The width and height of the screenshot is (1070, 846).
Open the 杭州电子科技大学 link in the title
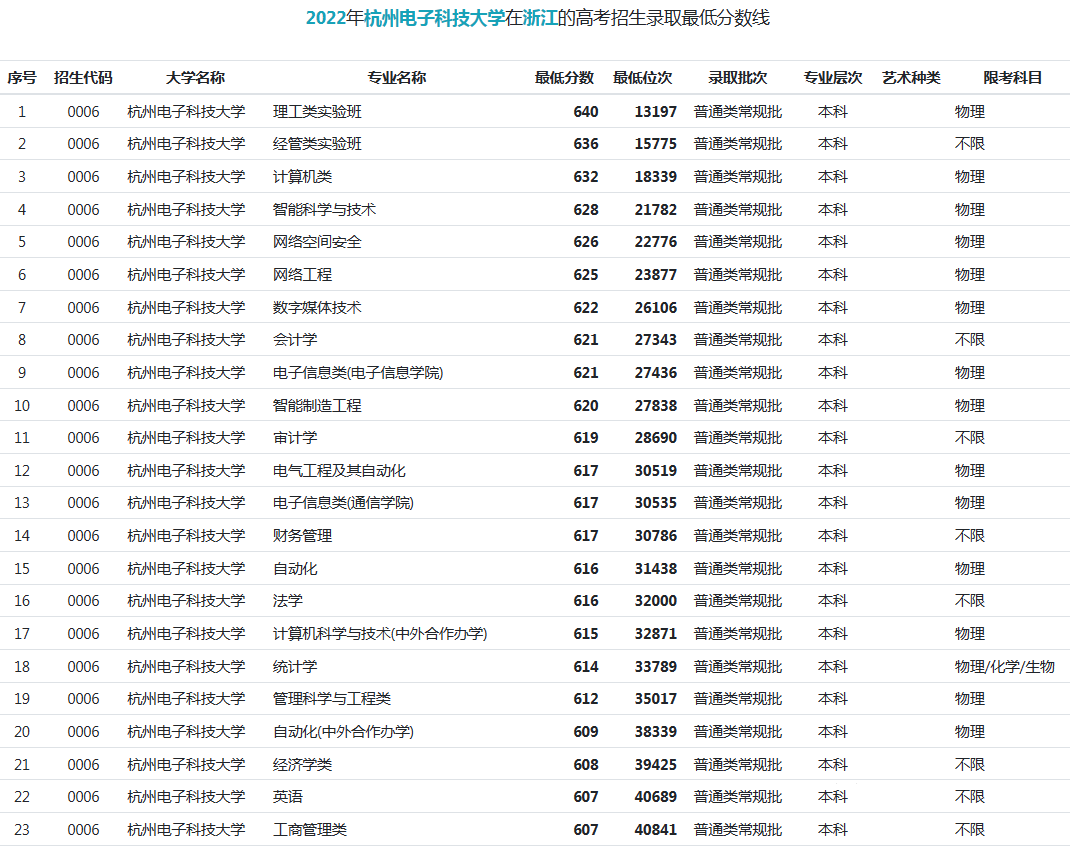point(434,18)
